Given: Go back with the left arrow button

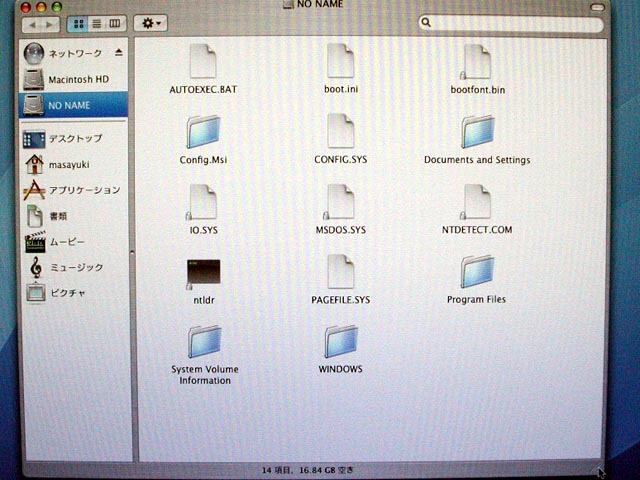Looking at the screenshot, I should tap(31, 22).
